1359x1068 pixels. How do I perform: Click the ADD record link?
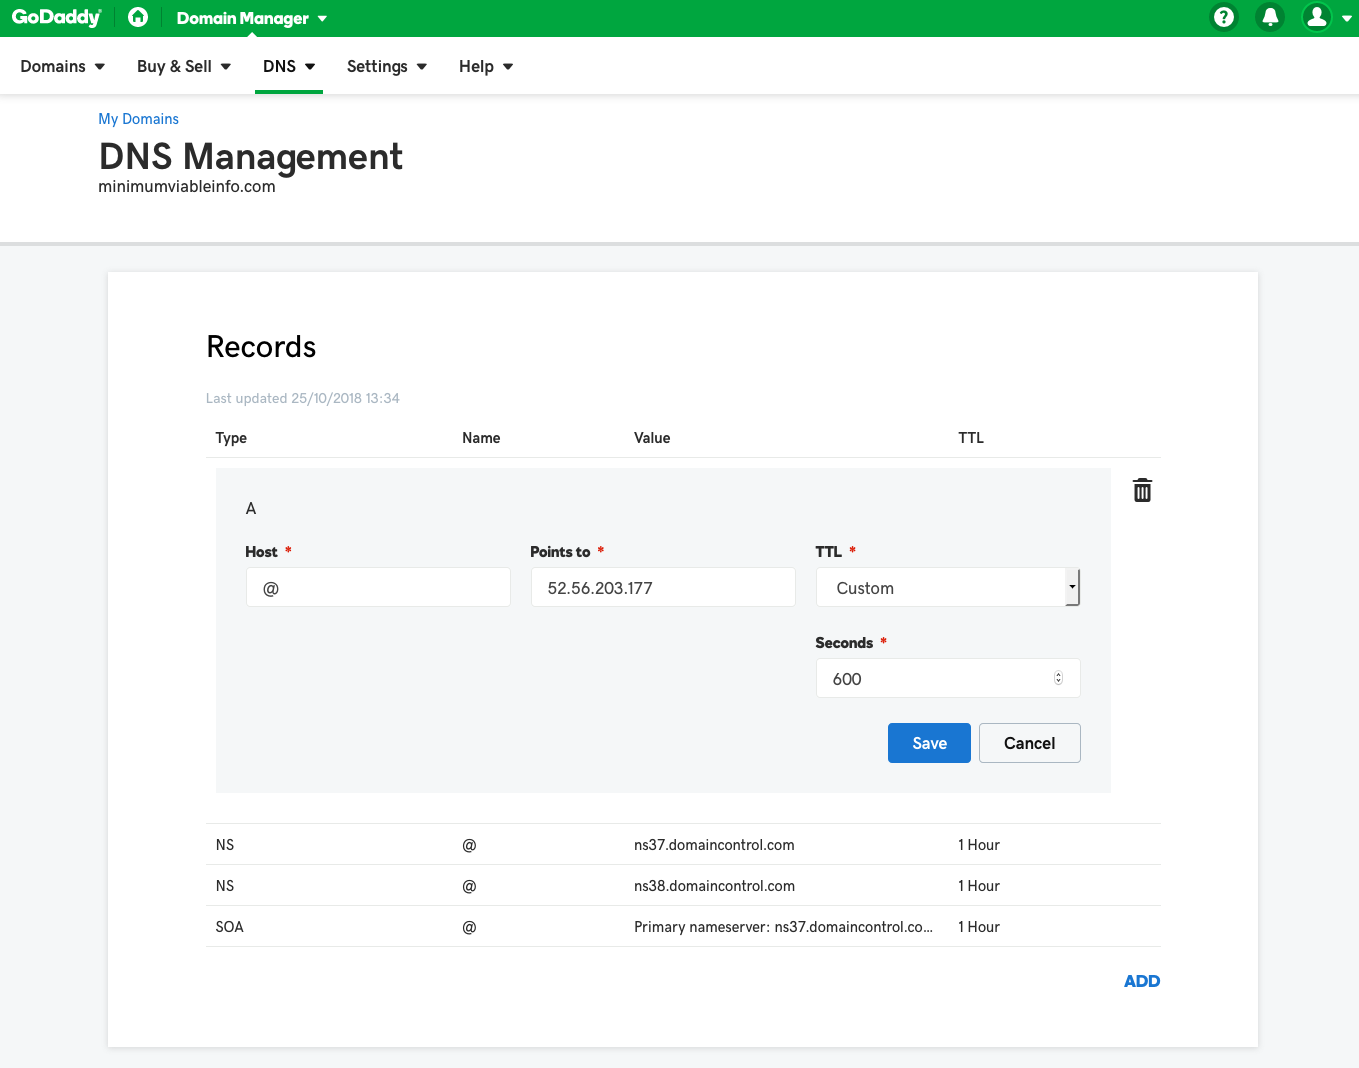[1141, 981]
